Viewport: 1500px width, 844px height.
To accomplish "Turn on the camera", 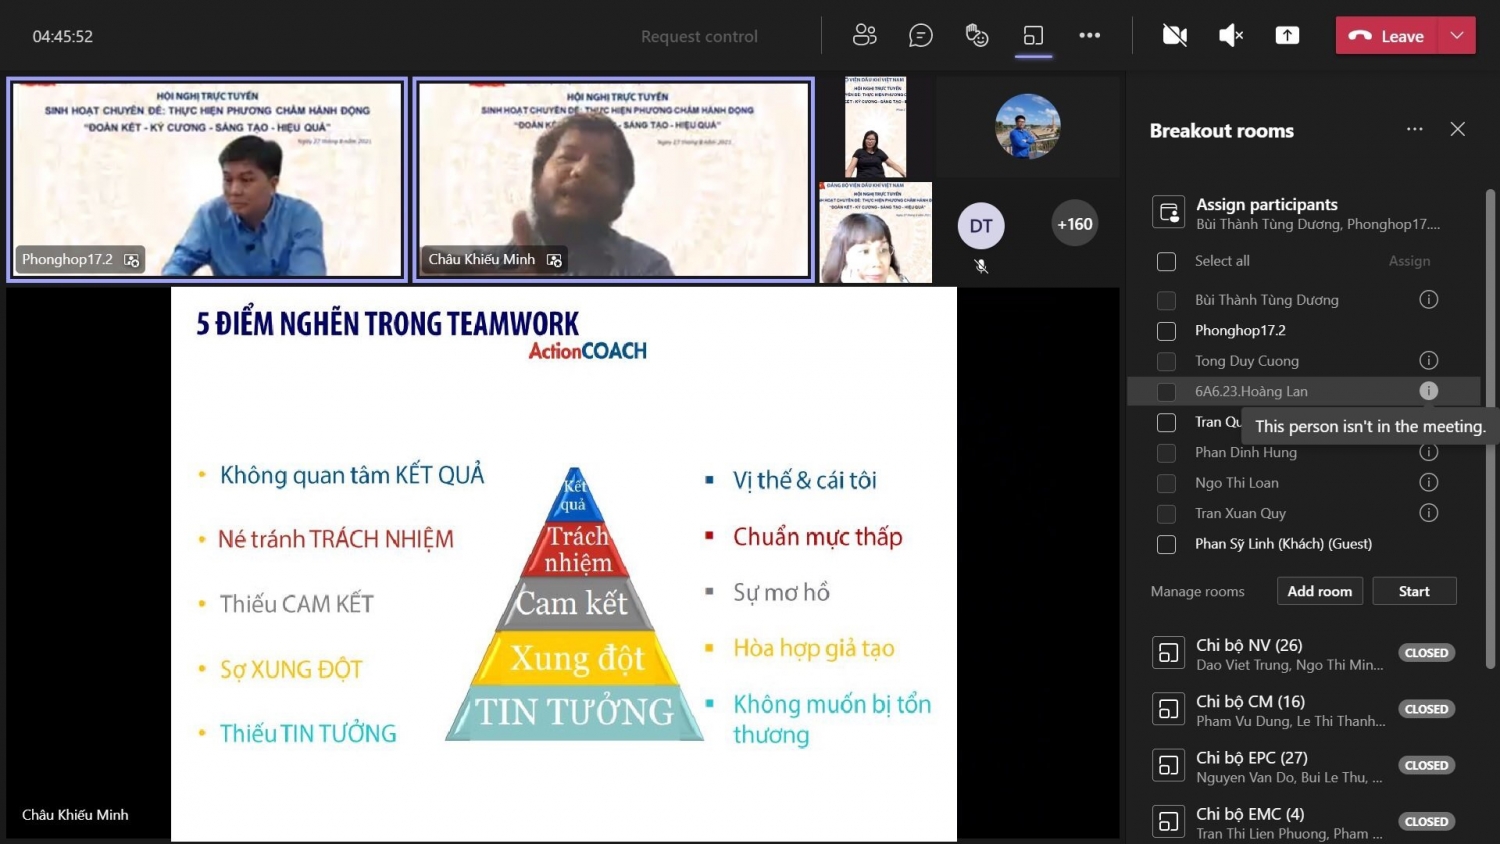I will coord(1175,36).
